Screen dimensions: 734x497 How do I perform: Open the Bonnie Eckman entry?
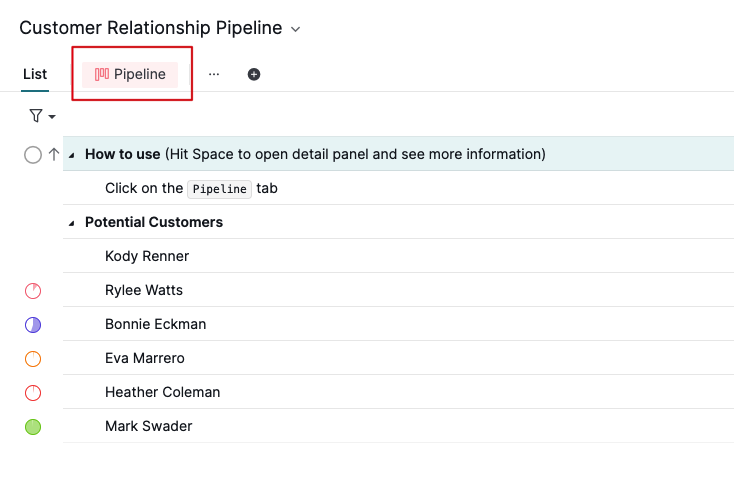point(398,324)
